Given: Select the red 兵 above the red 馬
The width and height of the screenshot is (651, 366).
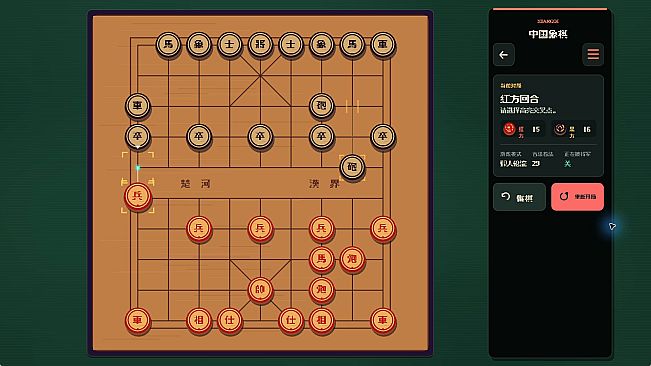Looking at the screenshot, I should (321, 228).
